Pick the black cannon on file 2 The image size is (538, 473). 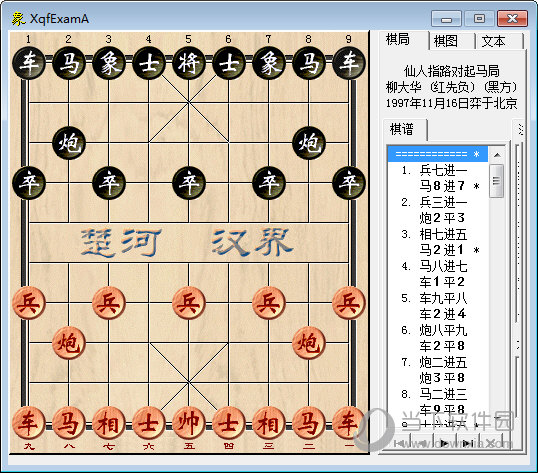(69, 143)
